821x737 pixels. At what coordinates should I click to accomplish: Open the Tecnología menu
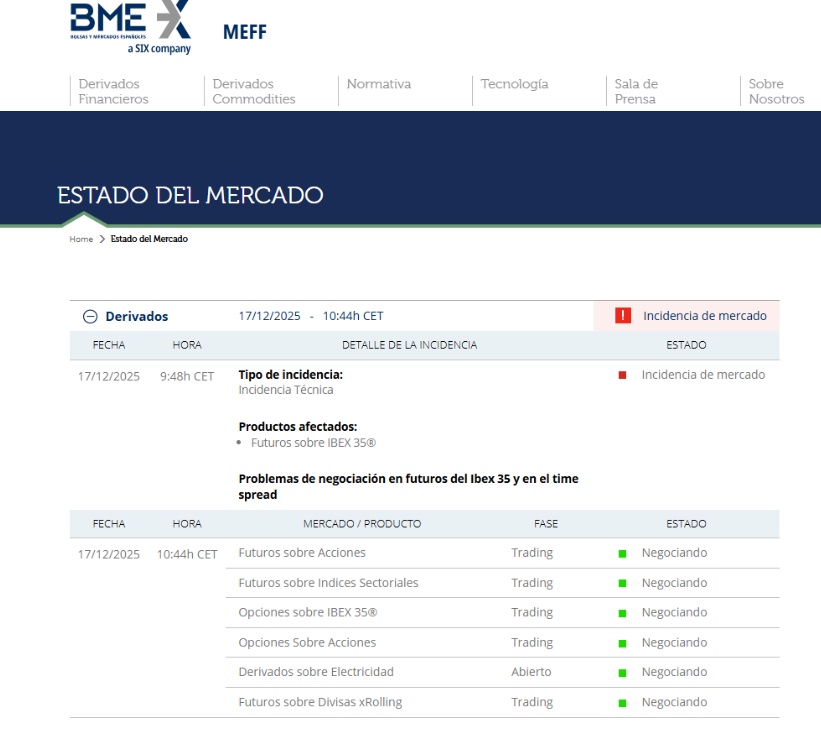click(x=514, y=84)
